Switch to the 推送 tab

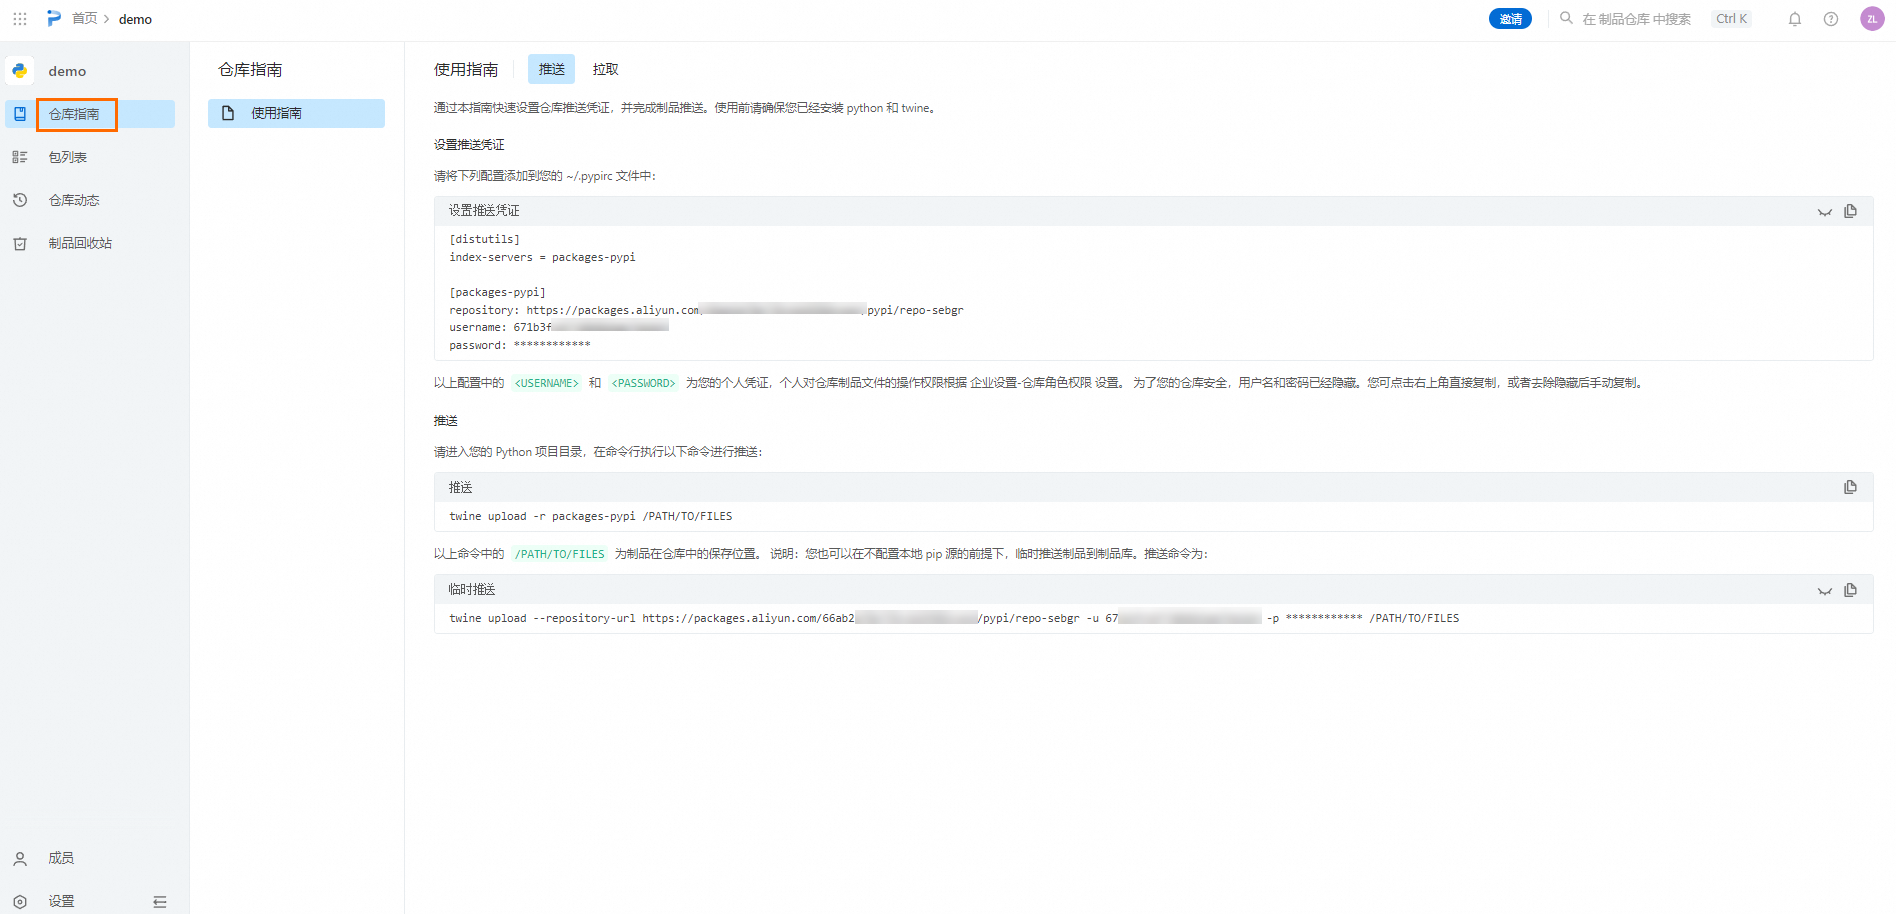click(551, 69)
